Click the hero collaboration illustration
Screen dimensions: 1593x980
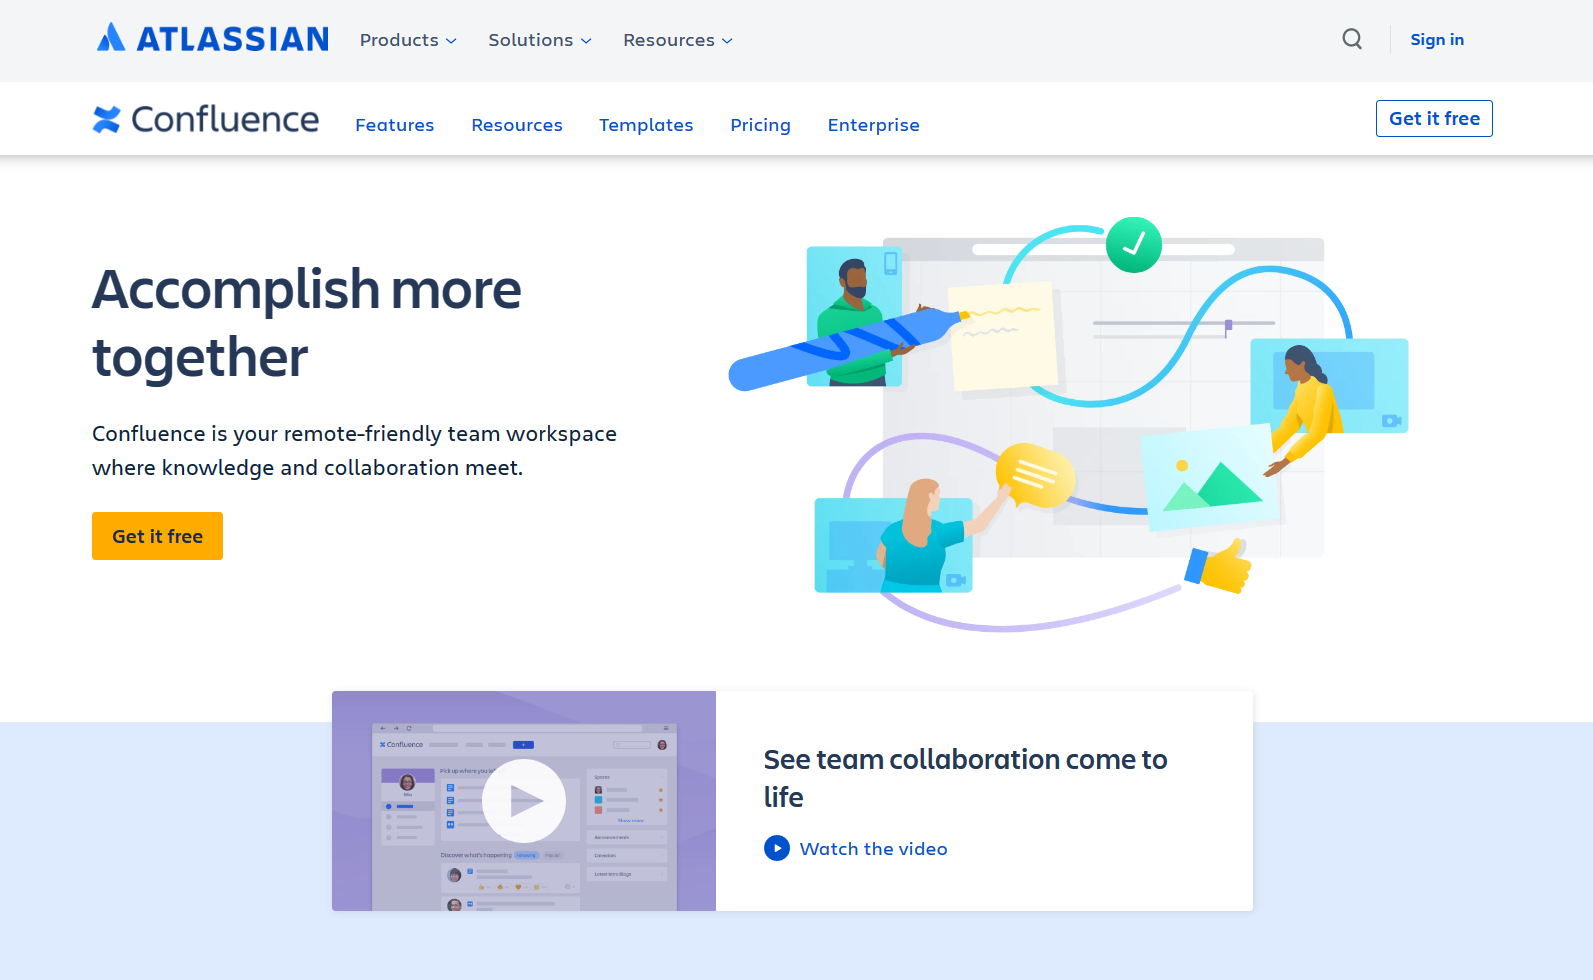(1068, 424)
